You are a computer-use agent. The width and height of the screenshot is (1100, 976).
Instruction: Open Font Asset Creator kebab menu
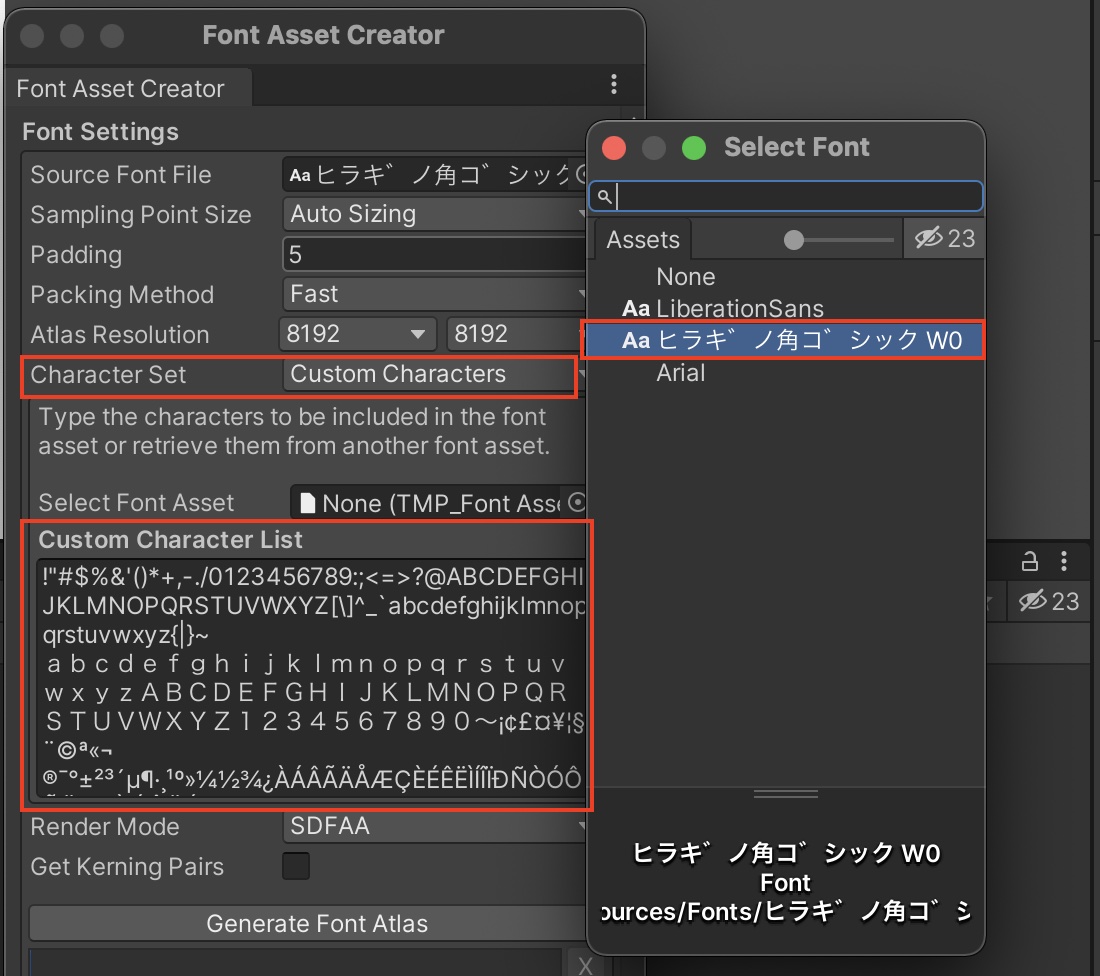(x=614, y=84)
